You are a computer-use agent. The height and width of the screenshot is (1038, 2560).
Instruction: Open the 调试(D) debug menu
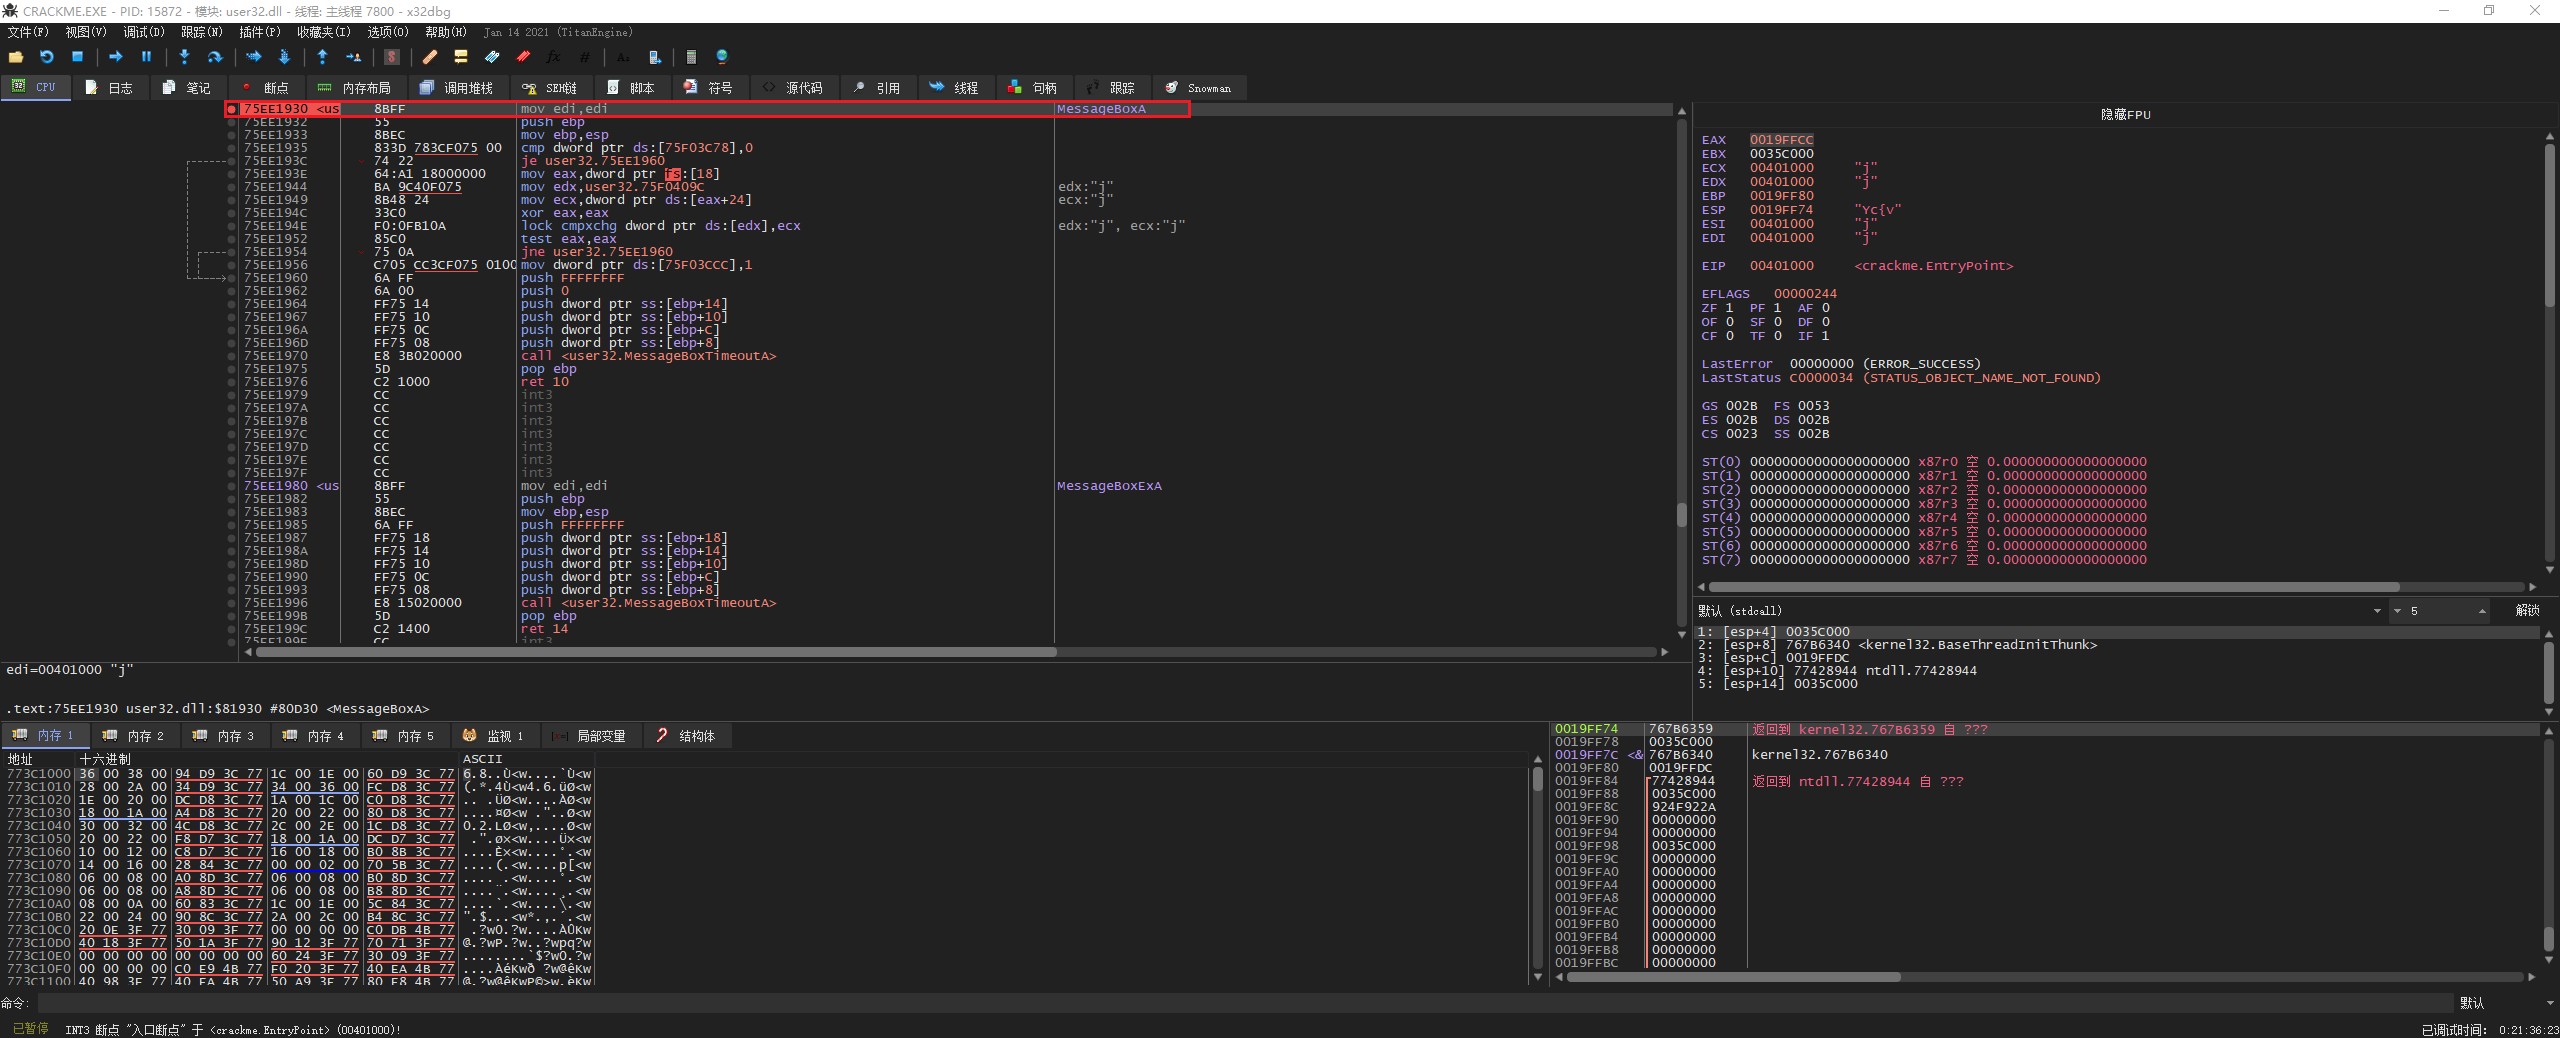(x=143, y=32)
